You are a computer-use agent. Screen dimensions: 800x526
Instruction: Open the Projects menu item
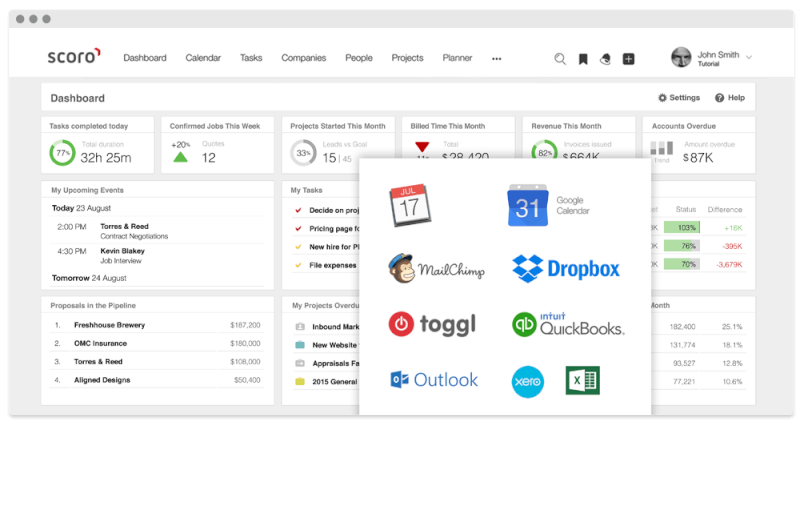pos(407,58)
